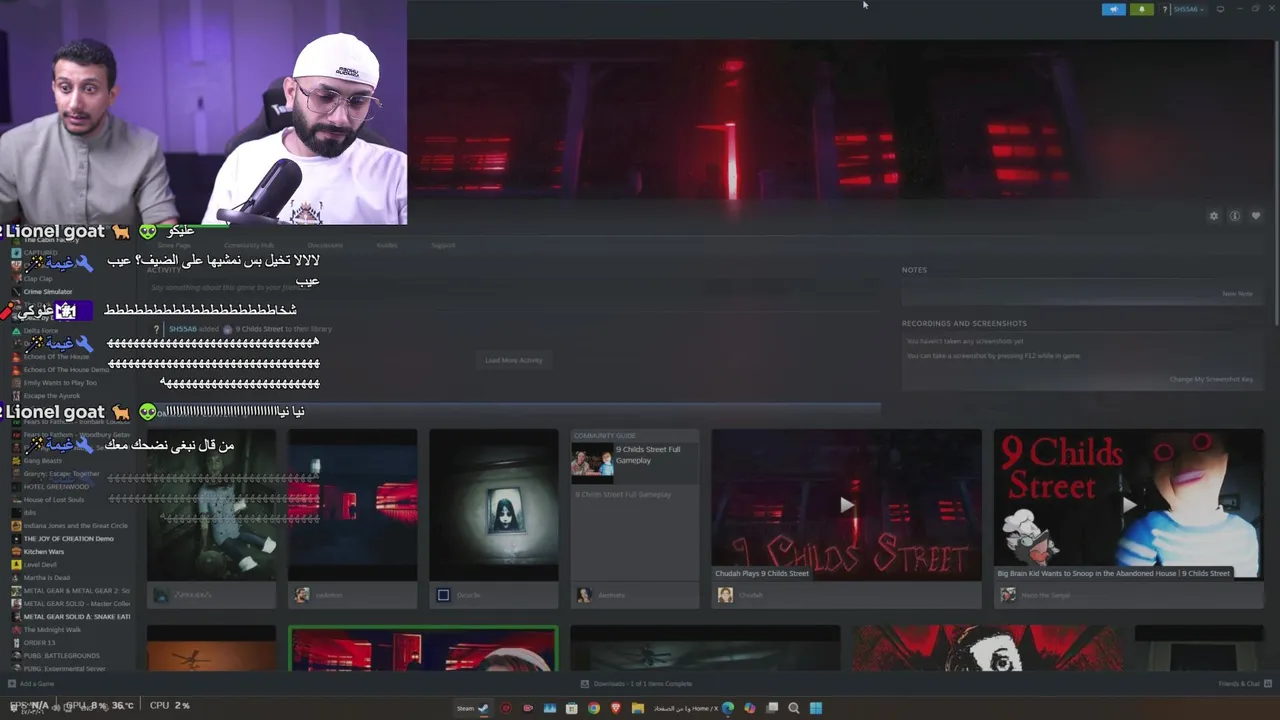Screen dimensions: 1280x720
Task: Open the Discussions tab
Action: click(x=325, y=245)
